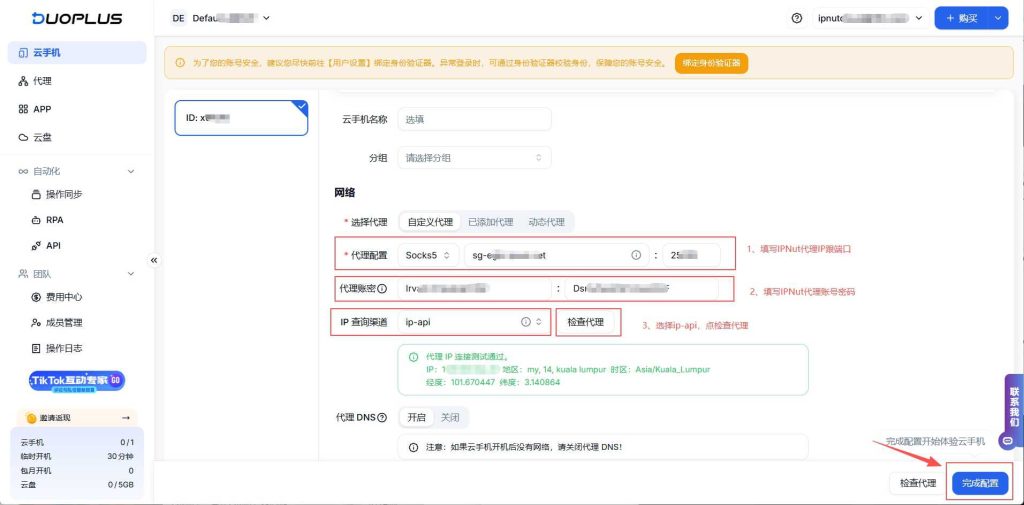
Task: Click the blue 完成配置 button
Action: click(979, 483)
